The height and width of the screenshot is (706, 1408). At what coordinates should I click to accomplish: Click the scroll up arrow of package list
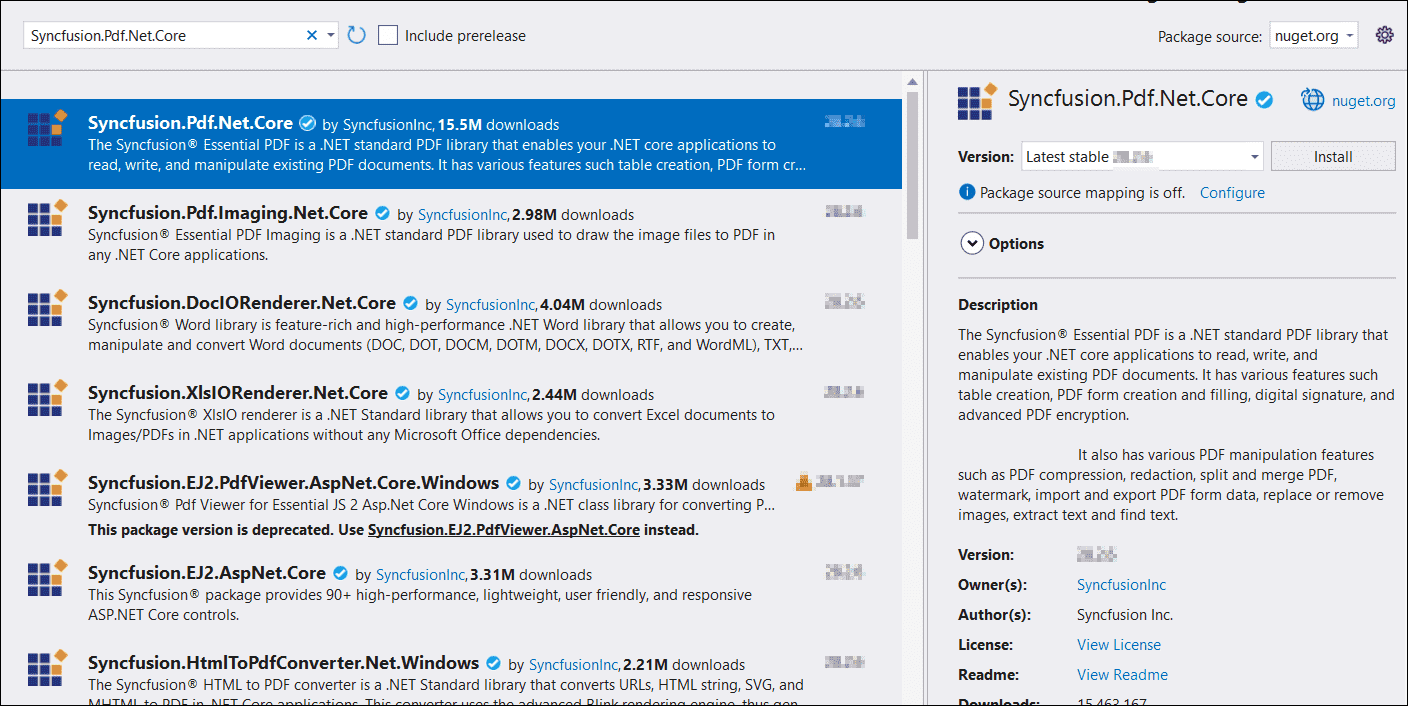[x=912, y=82]
